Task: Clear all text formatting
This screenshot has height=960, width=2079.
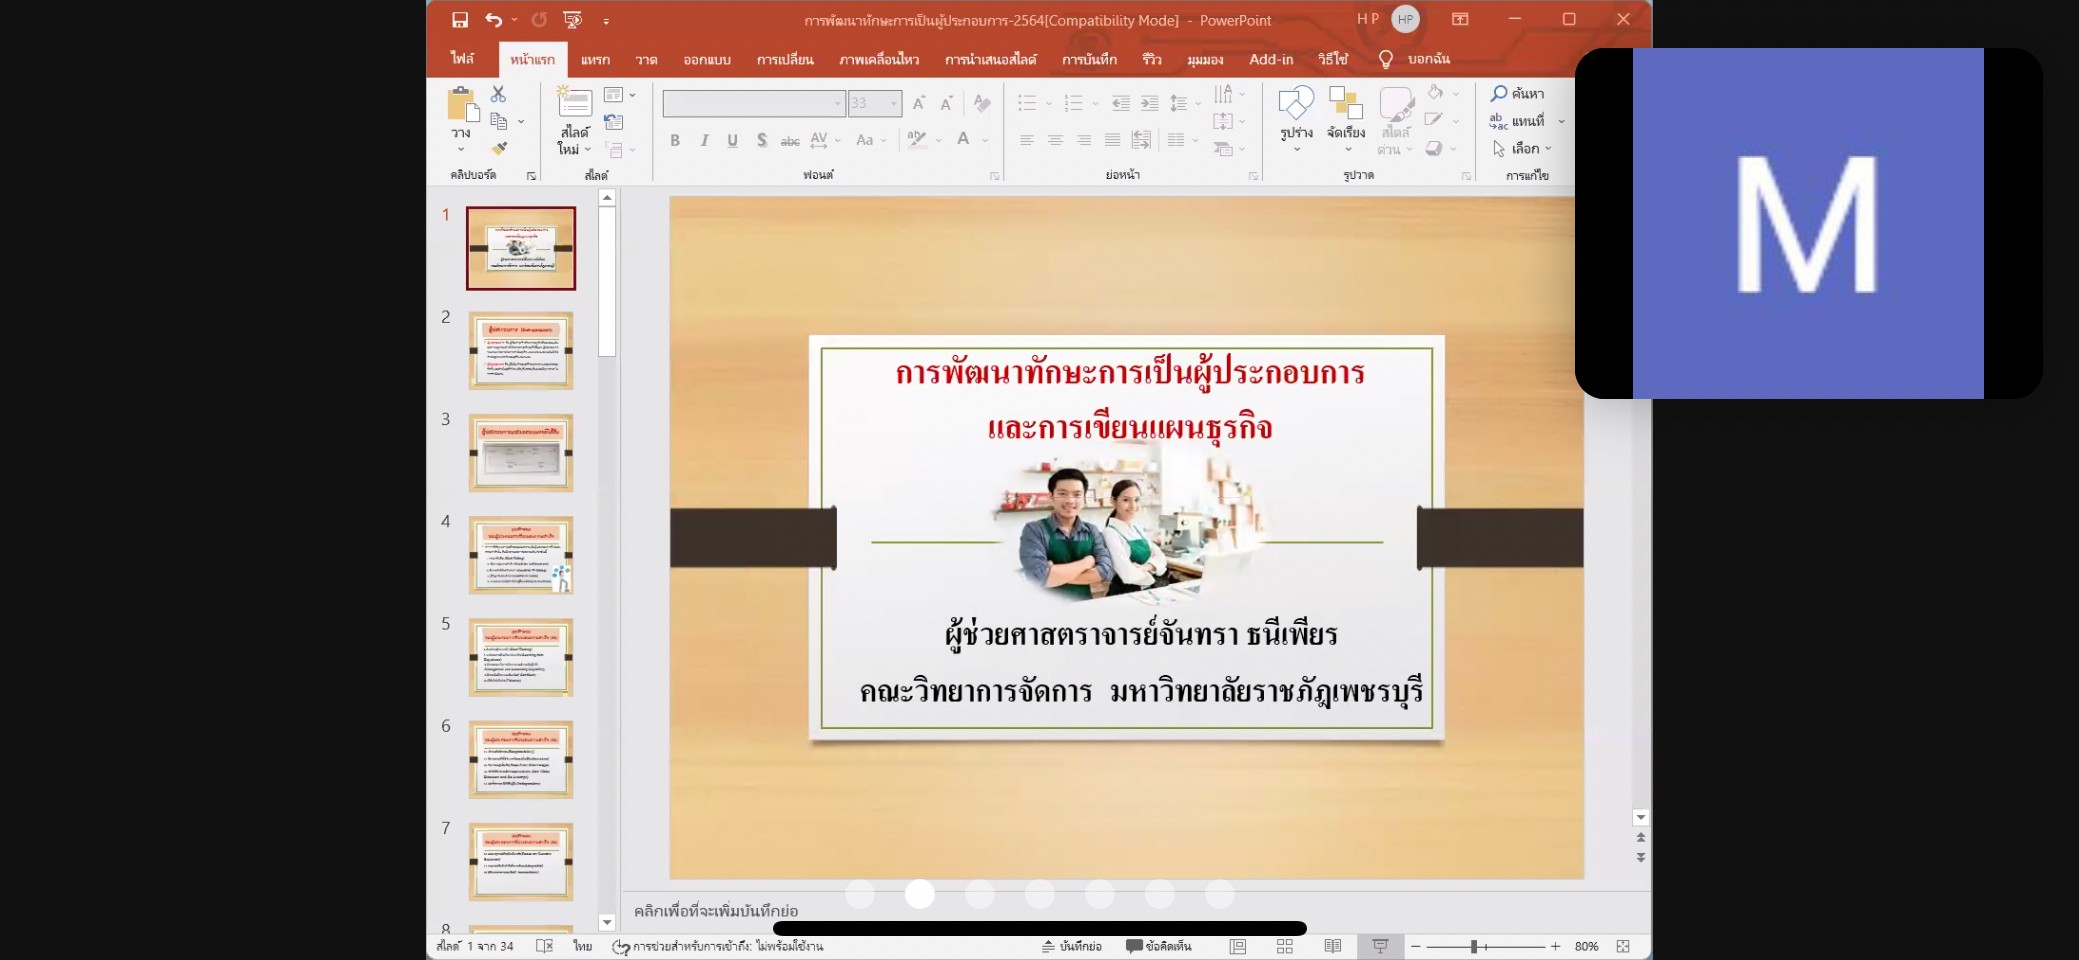Action: pos(982,103)
